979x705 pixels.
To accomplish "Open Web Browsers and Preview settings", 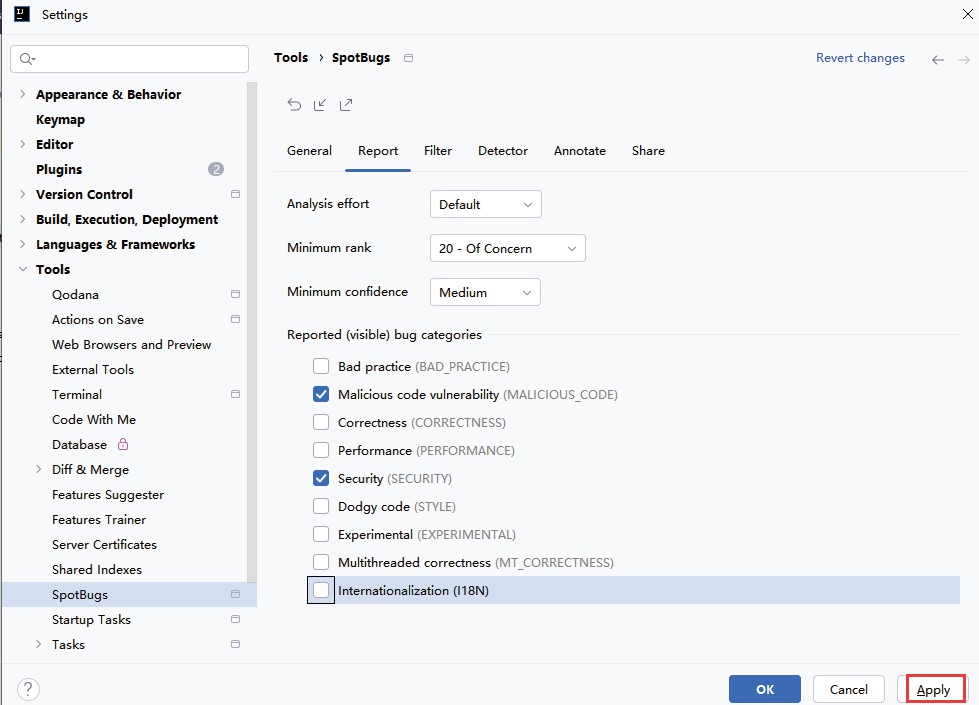I will click(132, 344).
